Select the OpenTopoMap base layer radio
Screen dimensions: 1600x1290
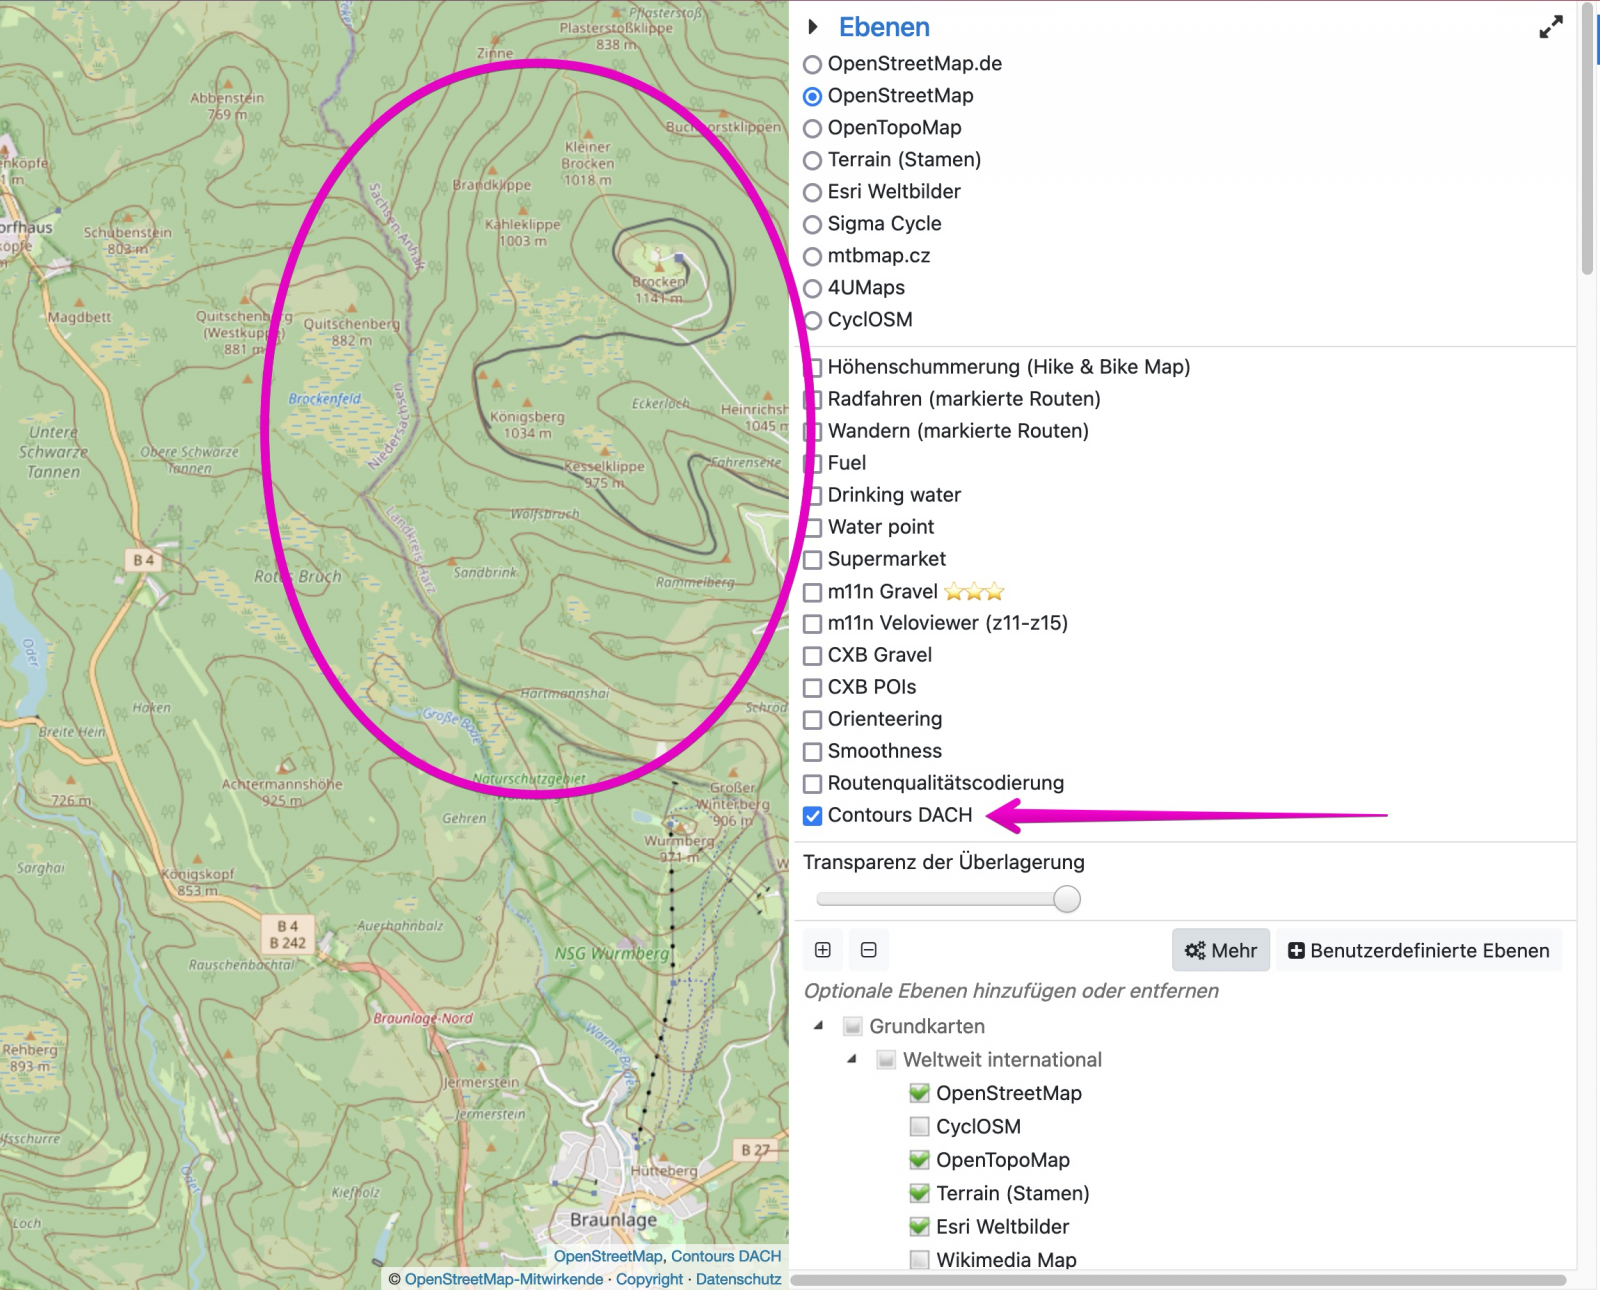point(813,129)
